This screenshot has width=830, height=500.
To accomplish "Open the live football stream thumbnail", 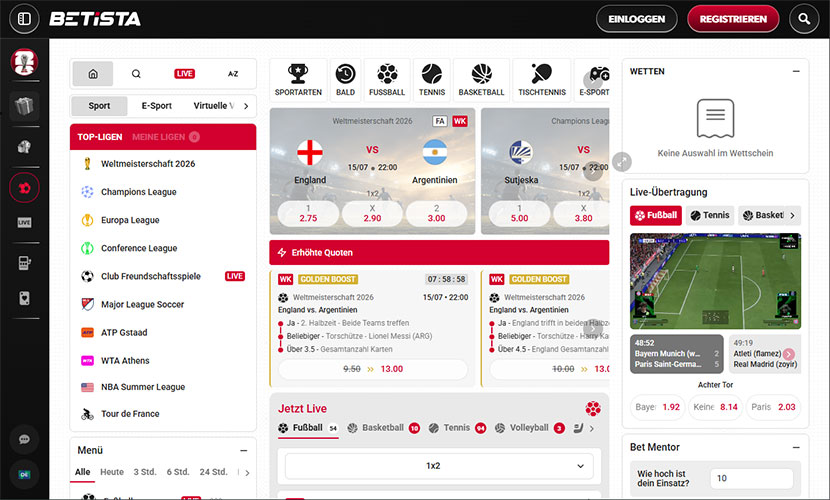I will tap(715, 281).
